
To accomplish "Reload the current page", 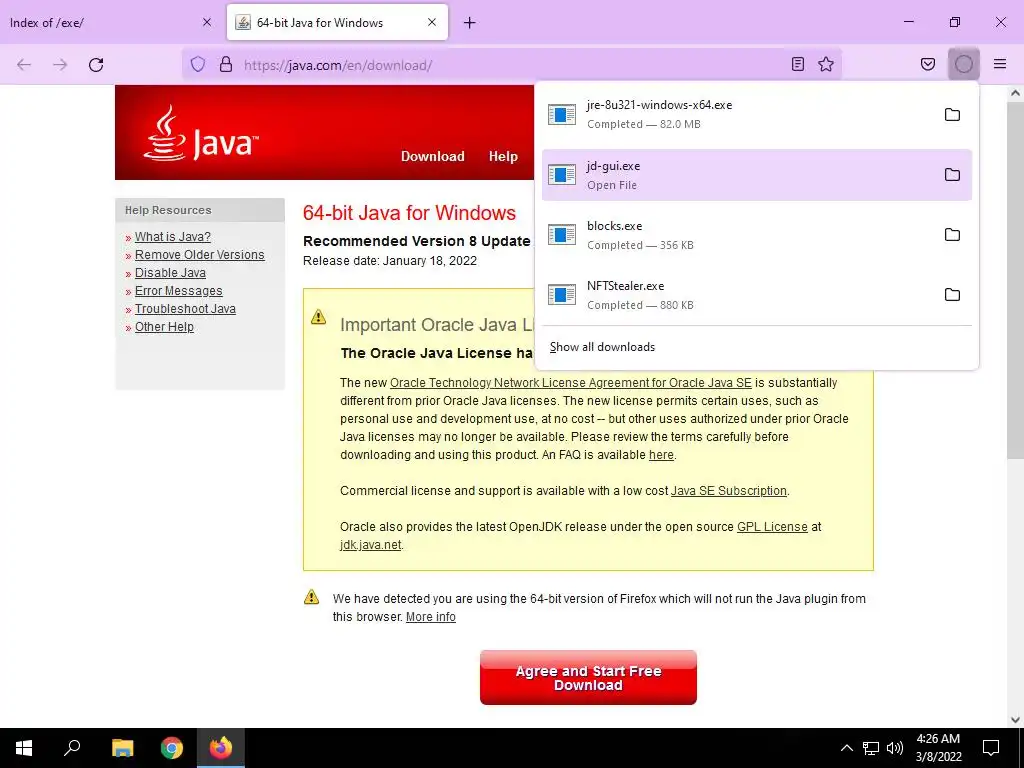I will 96,65.
